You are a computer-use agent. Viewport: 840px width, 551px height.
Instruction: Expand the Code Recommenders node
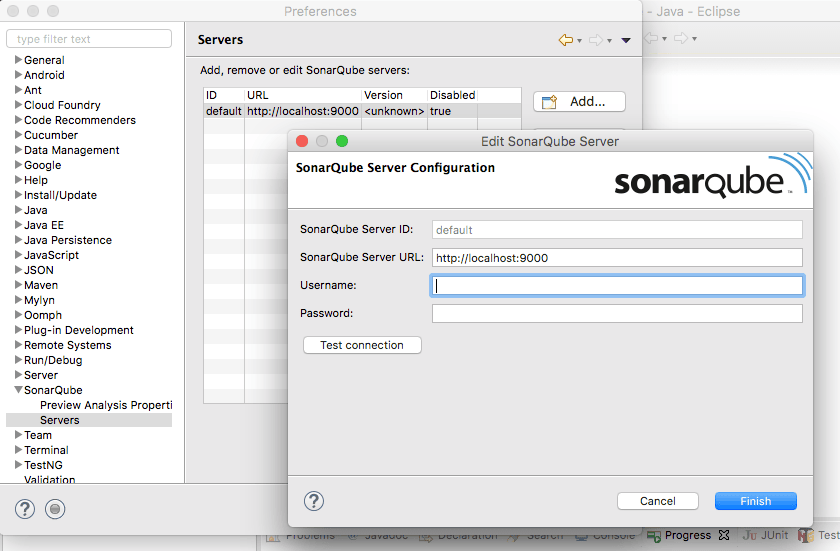(x=18, y=119)
